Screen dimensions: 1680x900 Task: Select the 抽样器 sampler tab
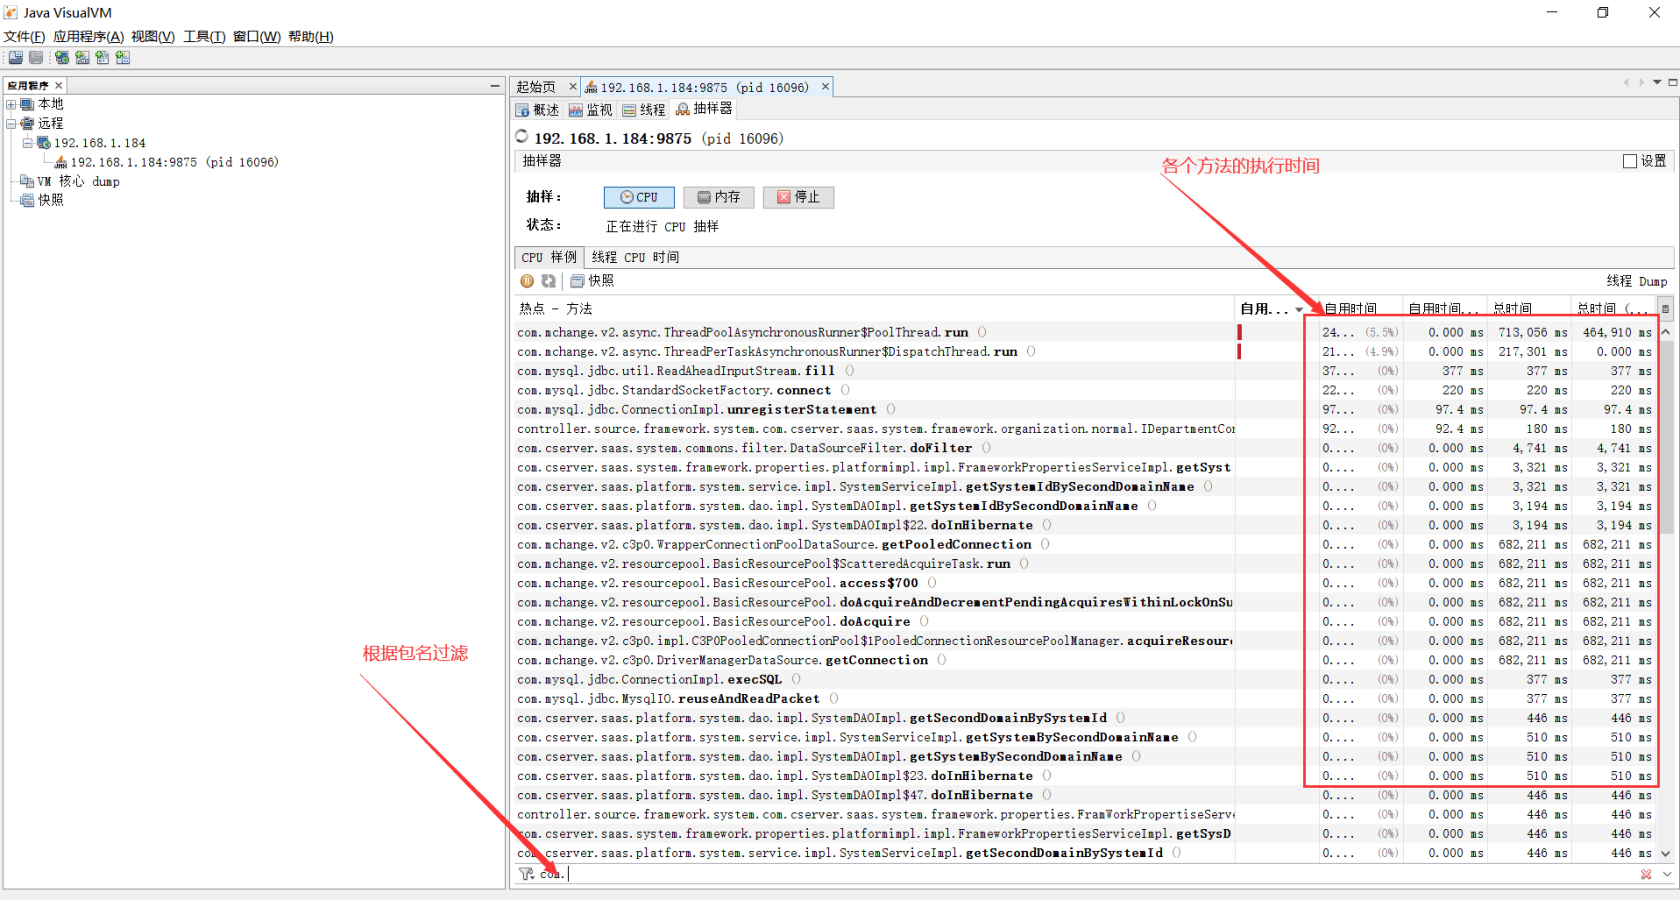point(704,109)
